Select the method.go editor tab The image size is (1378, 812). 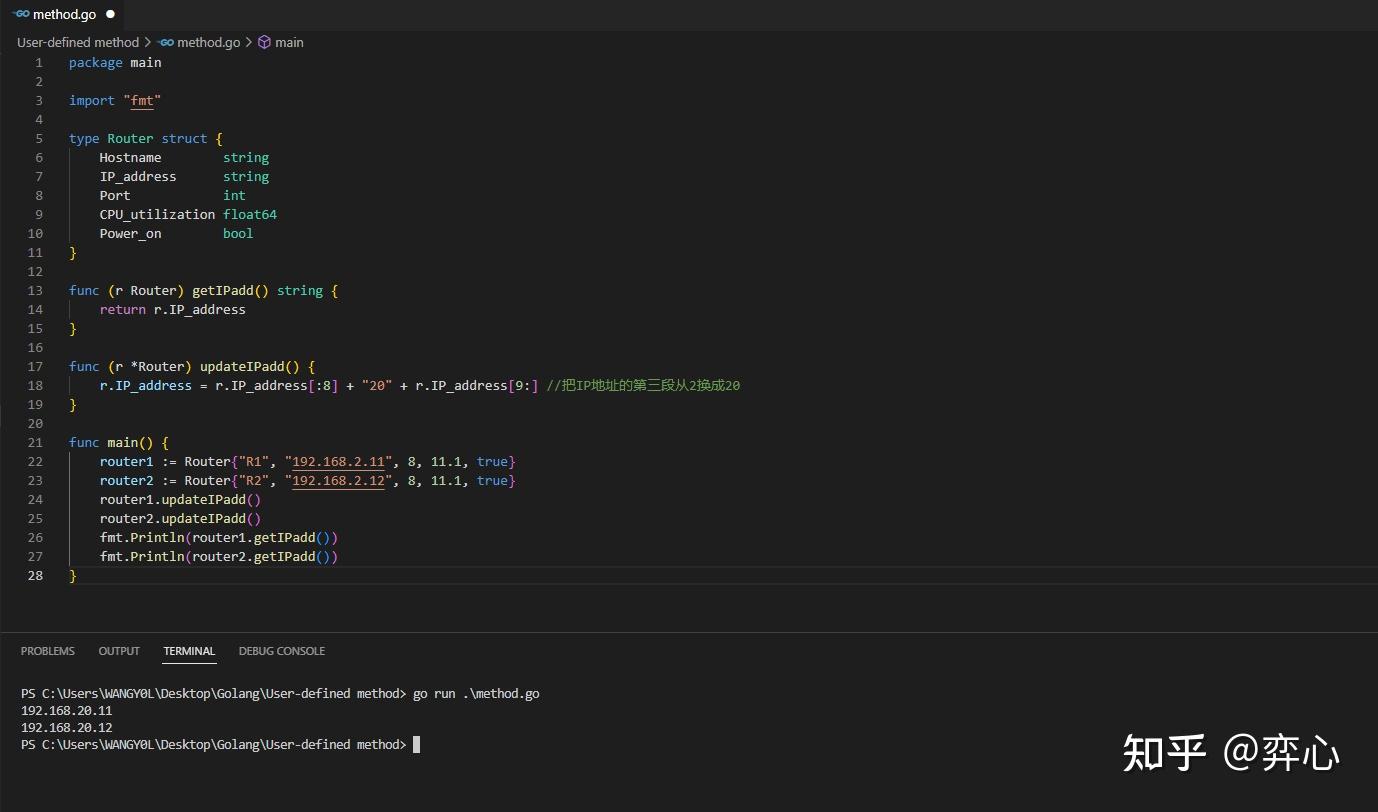(x=63, y=14)
